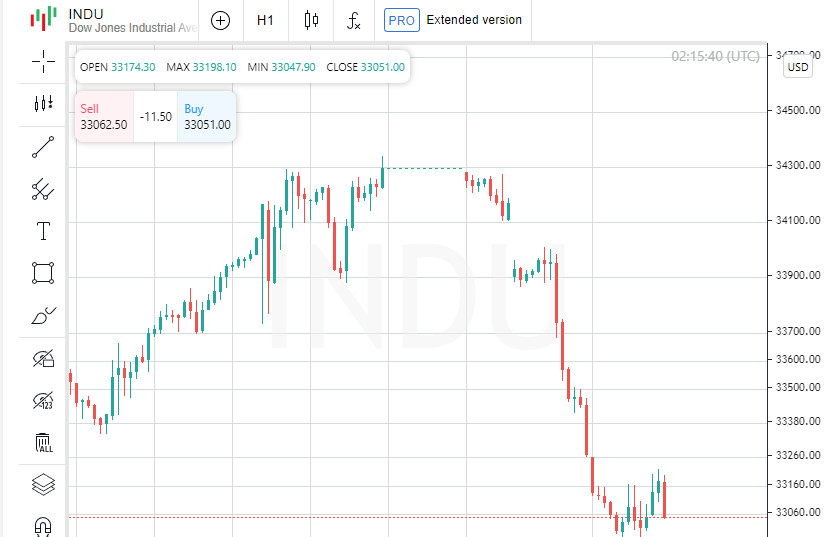Click the Sell 33062.50 button
Image resolution: width=836 pixels, height=537 pixels.
(x=104, y=116)
